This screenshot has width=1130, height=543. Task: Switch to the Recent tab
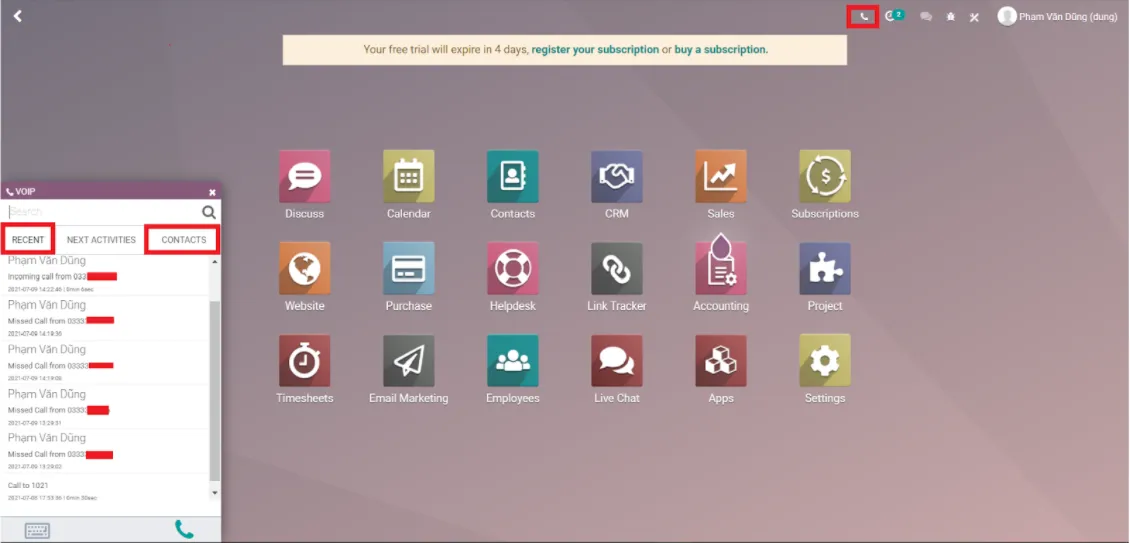tap(28, 239)
